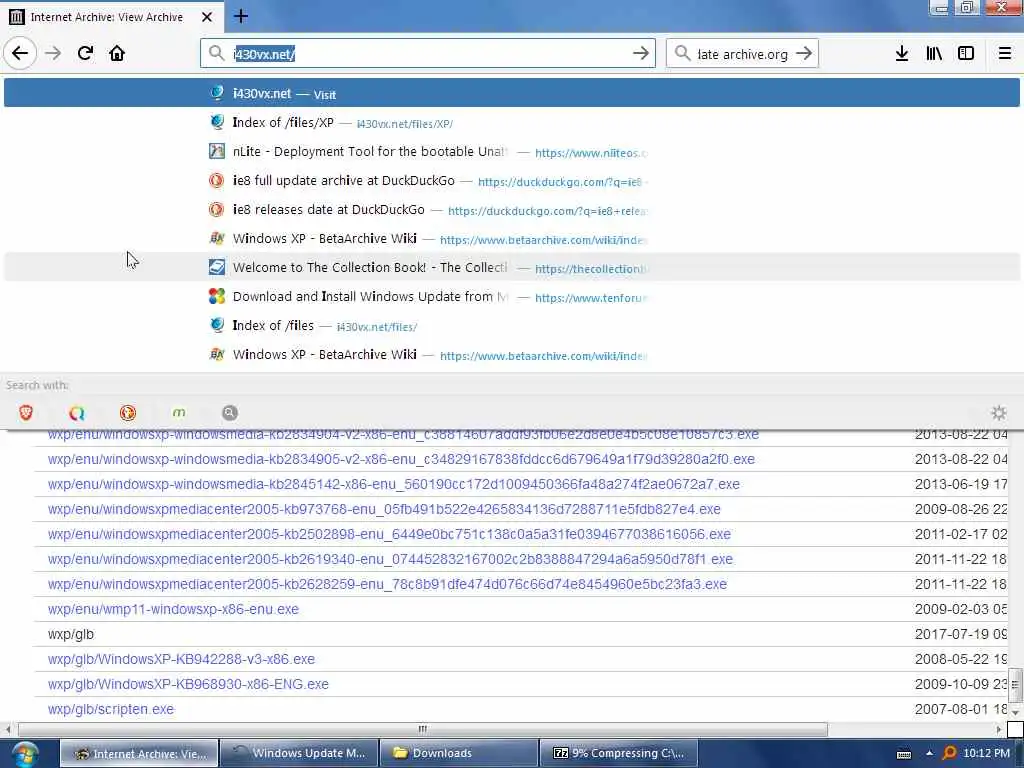This screenshot has height=768, width=1024.
Task: Open the Downloads folder taskbar button
Action: tap(458, 753)
